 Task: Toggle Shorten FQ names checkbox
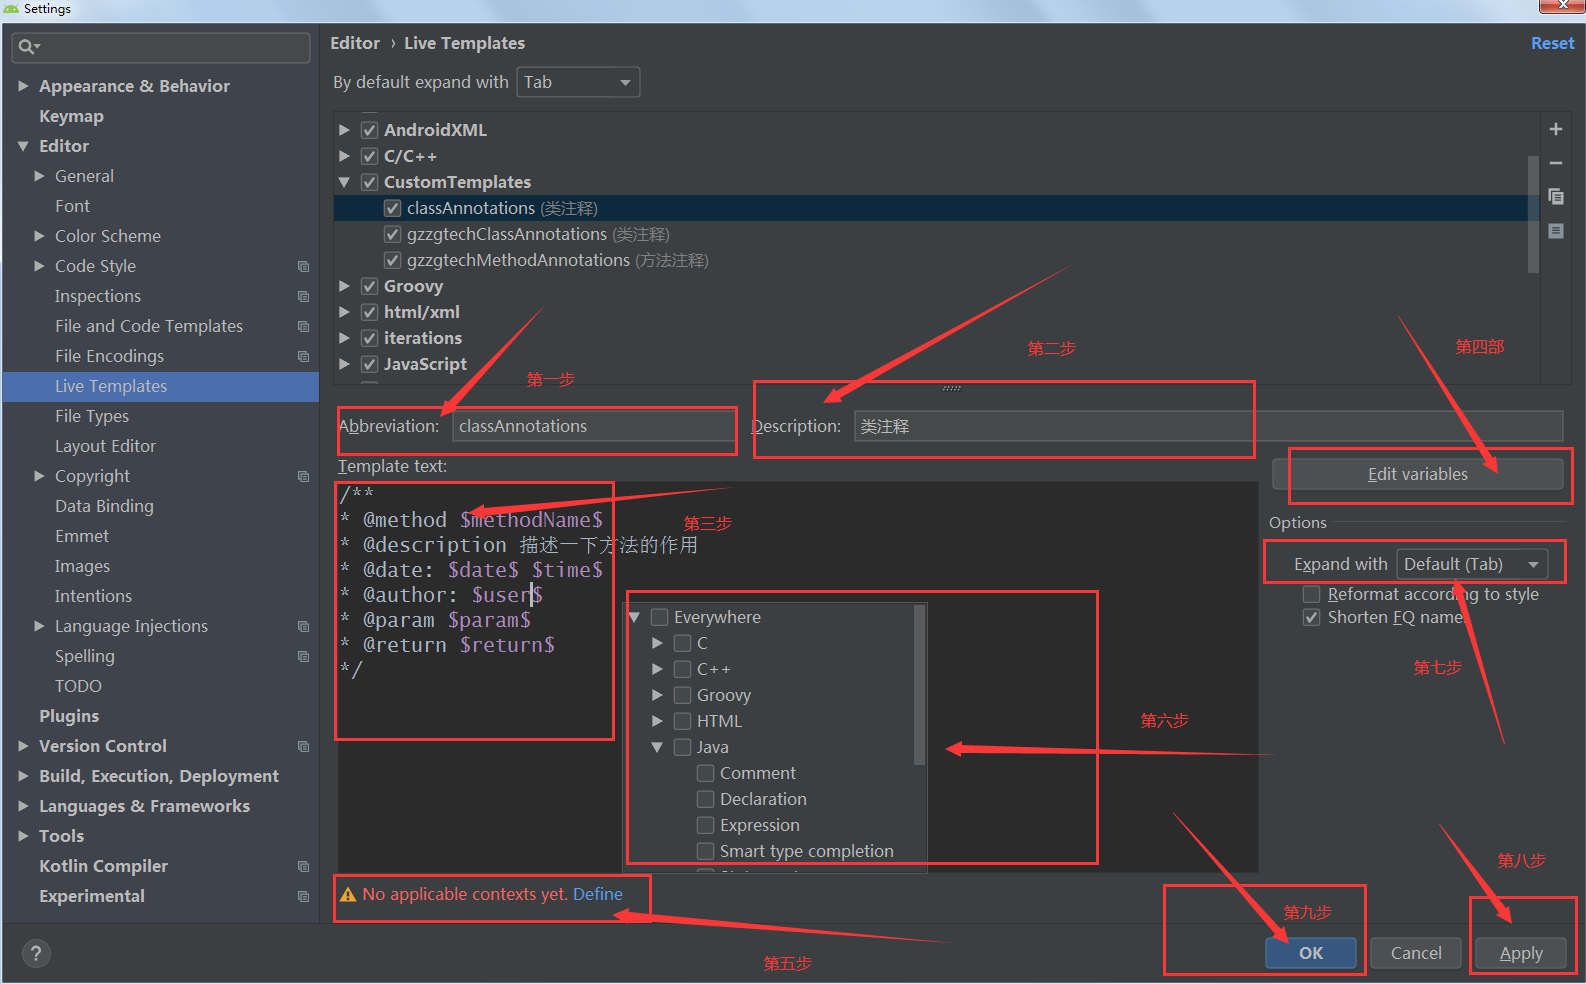(1311, 617)
